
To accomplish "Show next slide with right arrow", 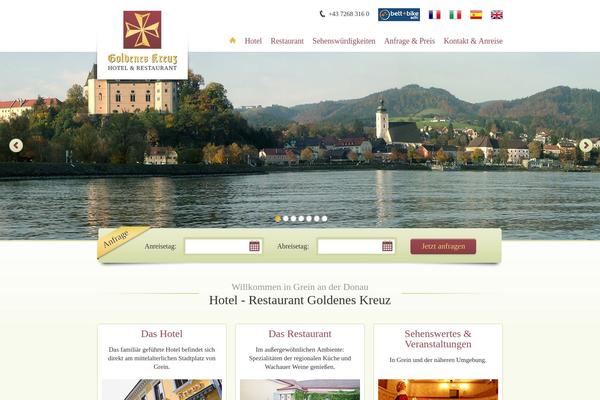I will [x=585, y=145].
